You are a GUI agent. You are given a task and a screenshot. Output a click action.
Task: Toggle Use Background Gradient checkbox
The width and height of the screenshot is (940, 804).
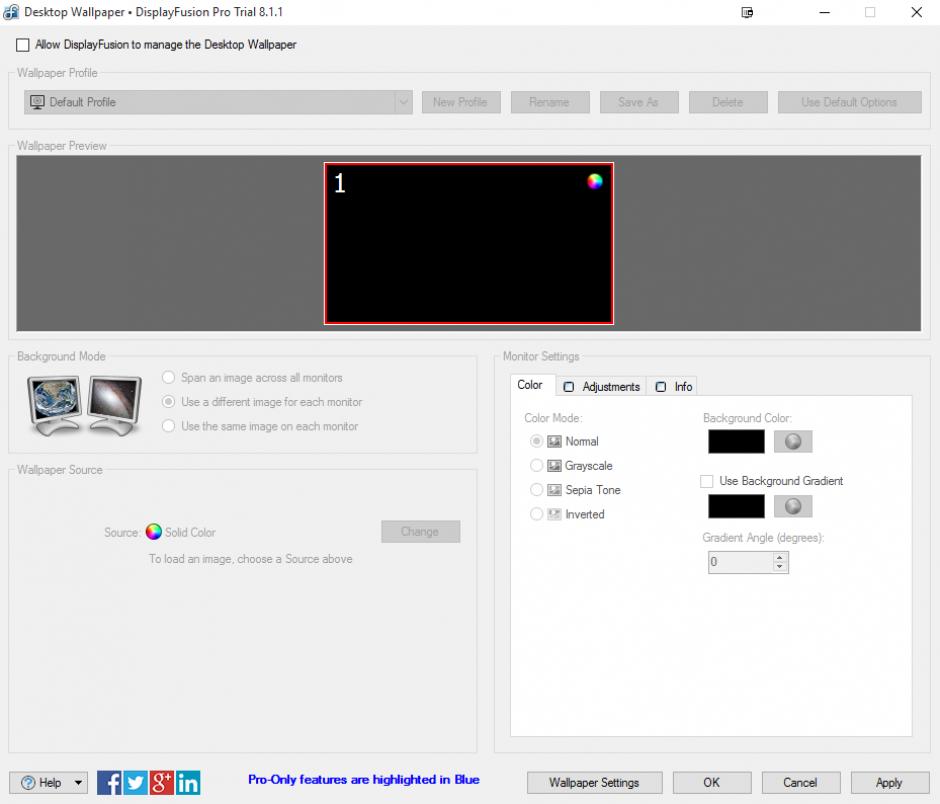point(708,481)
